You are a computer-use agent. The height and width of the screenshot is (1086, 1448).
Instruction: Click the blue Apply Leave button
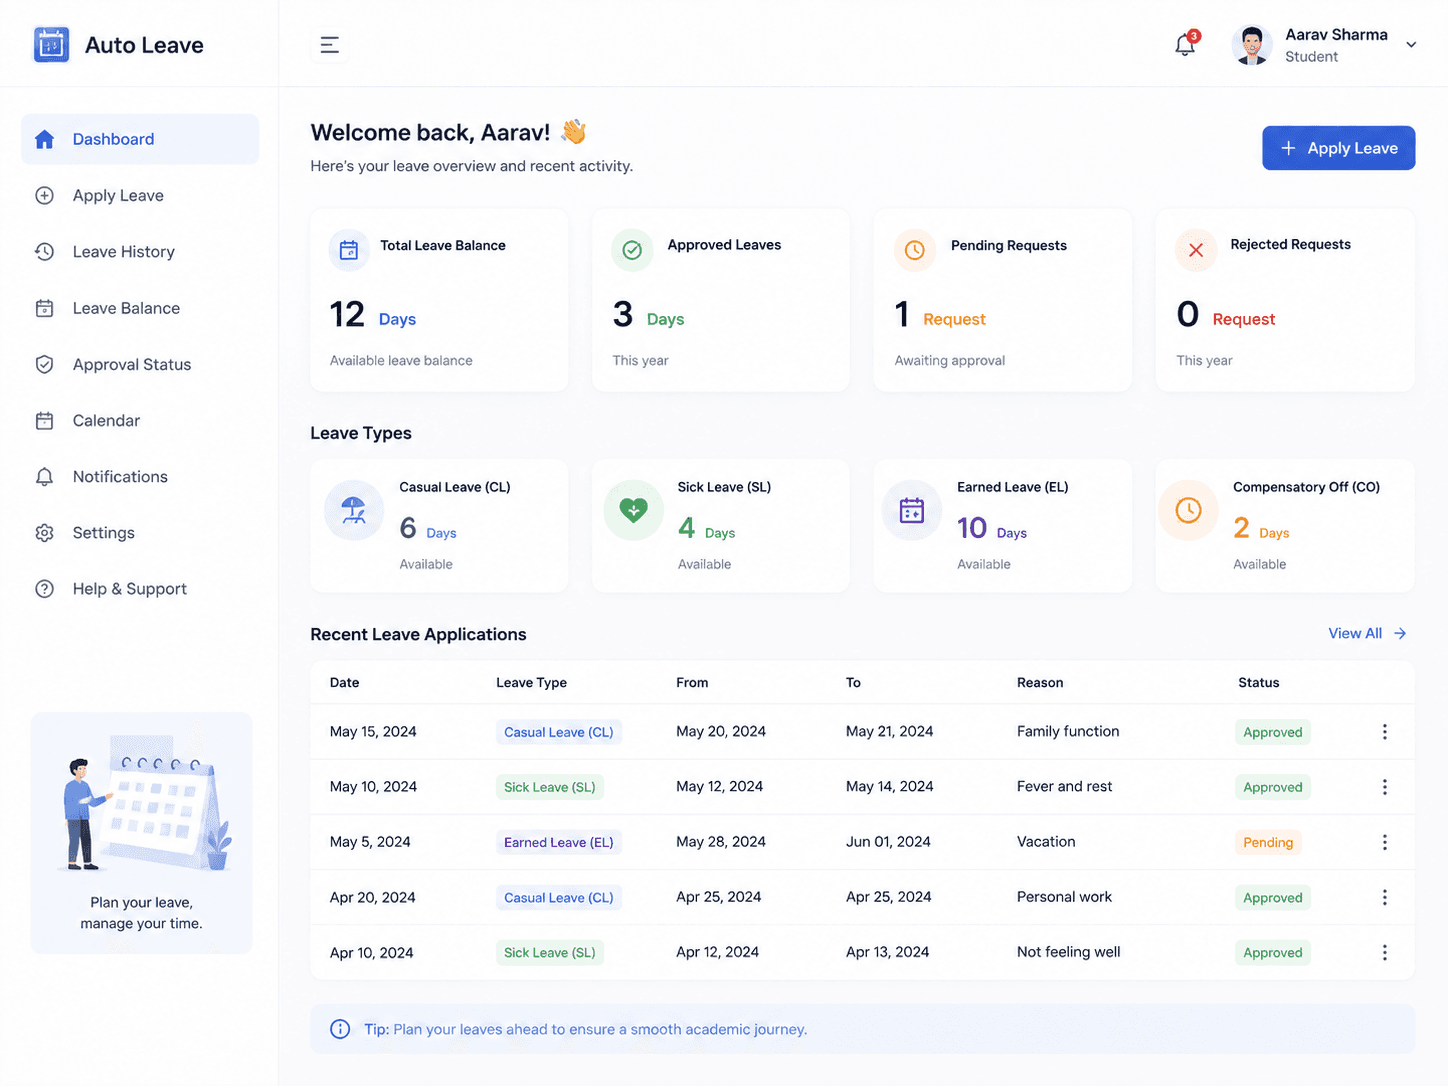(1338, 148)
